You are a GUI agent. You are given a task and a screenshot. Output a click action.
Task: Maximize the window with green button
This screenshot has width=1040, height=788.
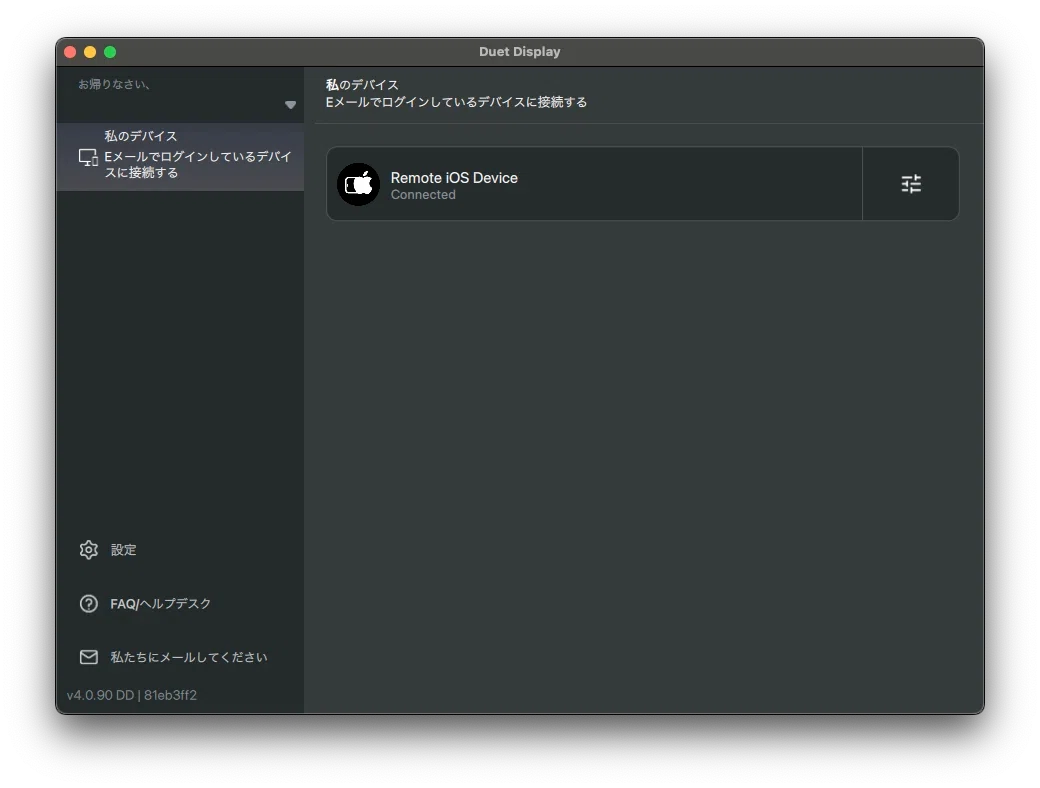[x=110, y=52]
